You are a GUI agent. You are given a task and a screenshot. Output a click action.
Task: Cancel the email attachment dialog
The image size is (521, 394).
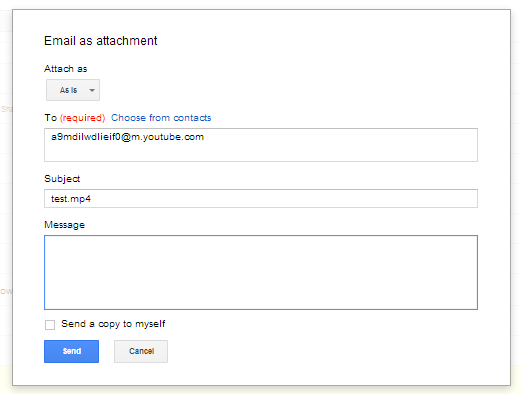[141, 351]
